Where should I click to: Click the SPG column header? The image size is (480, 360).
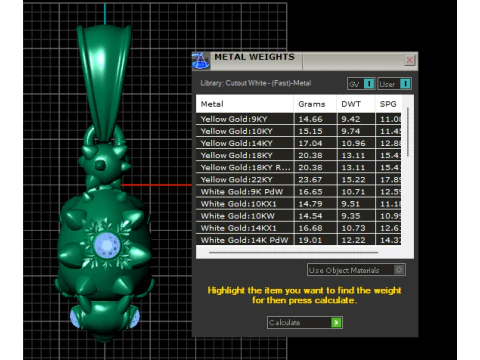[388, 104]
